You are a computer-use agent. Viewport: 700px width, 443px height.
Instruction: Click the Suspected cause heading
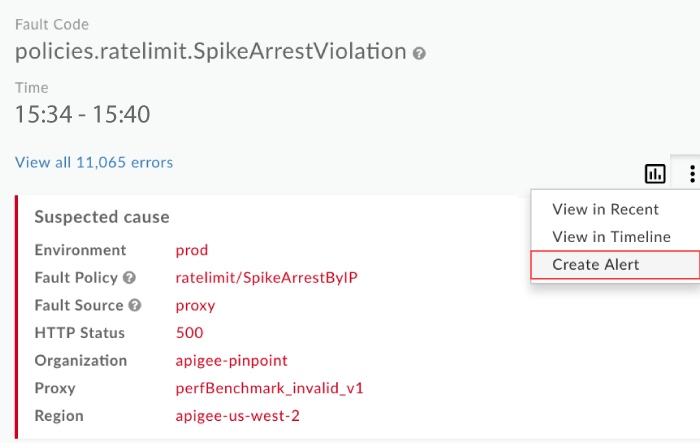102,217
